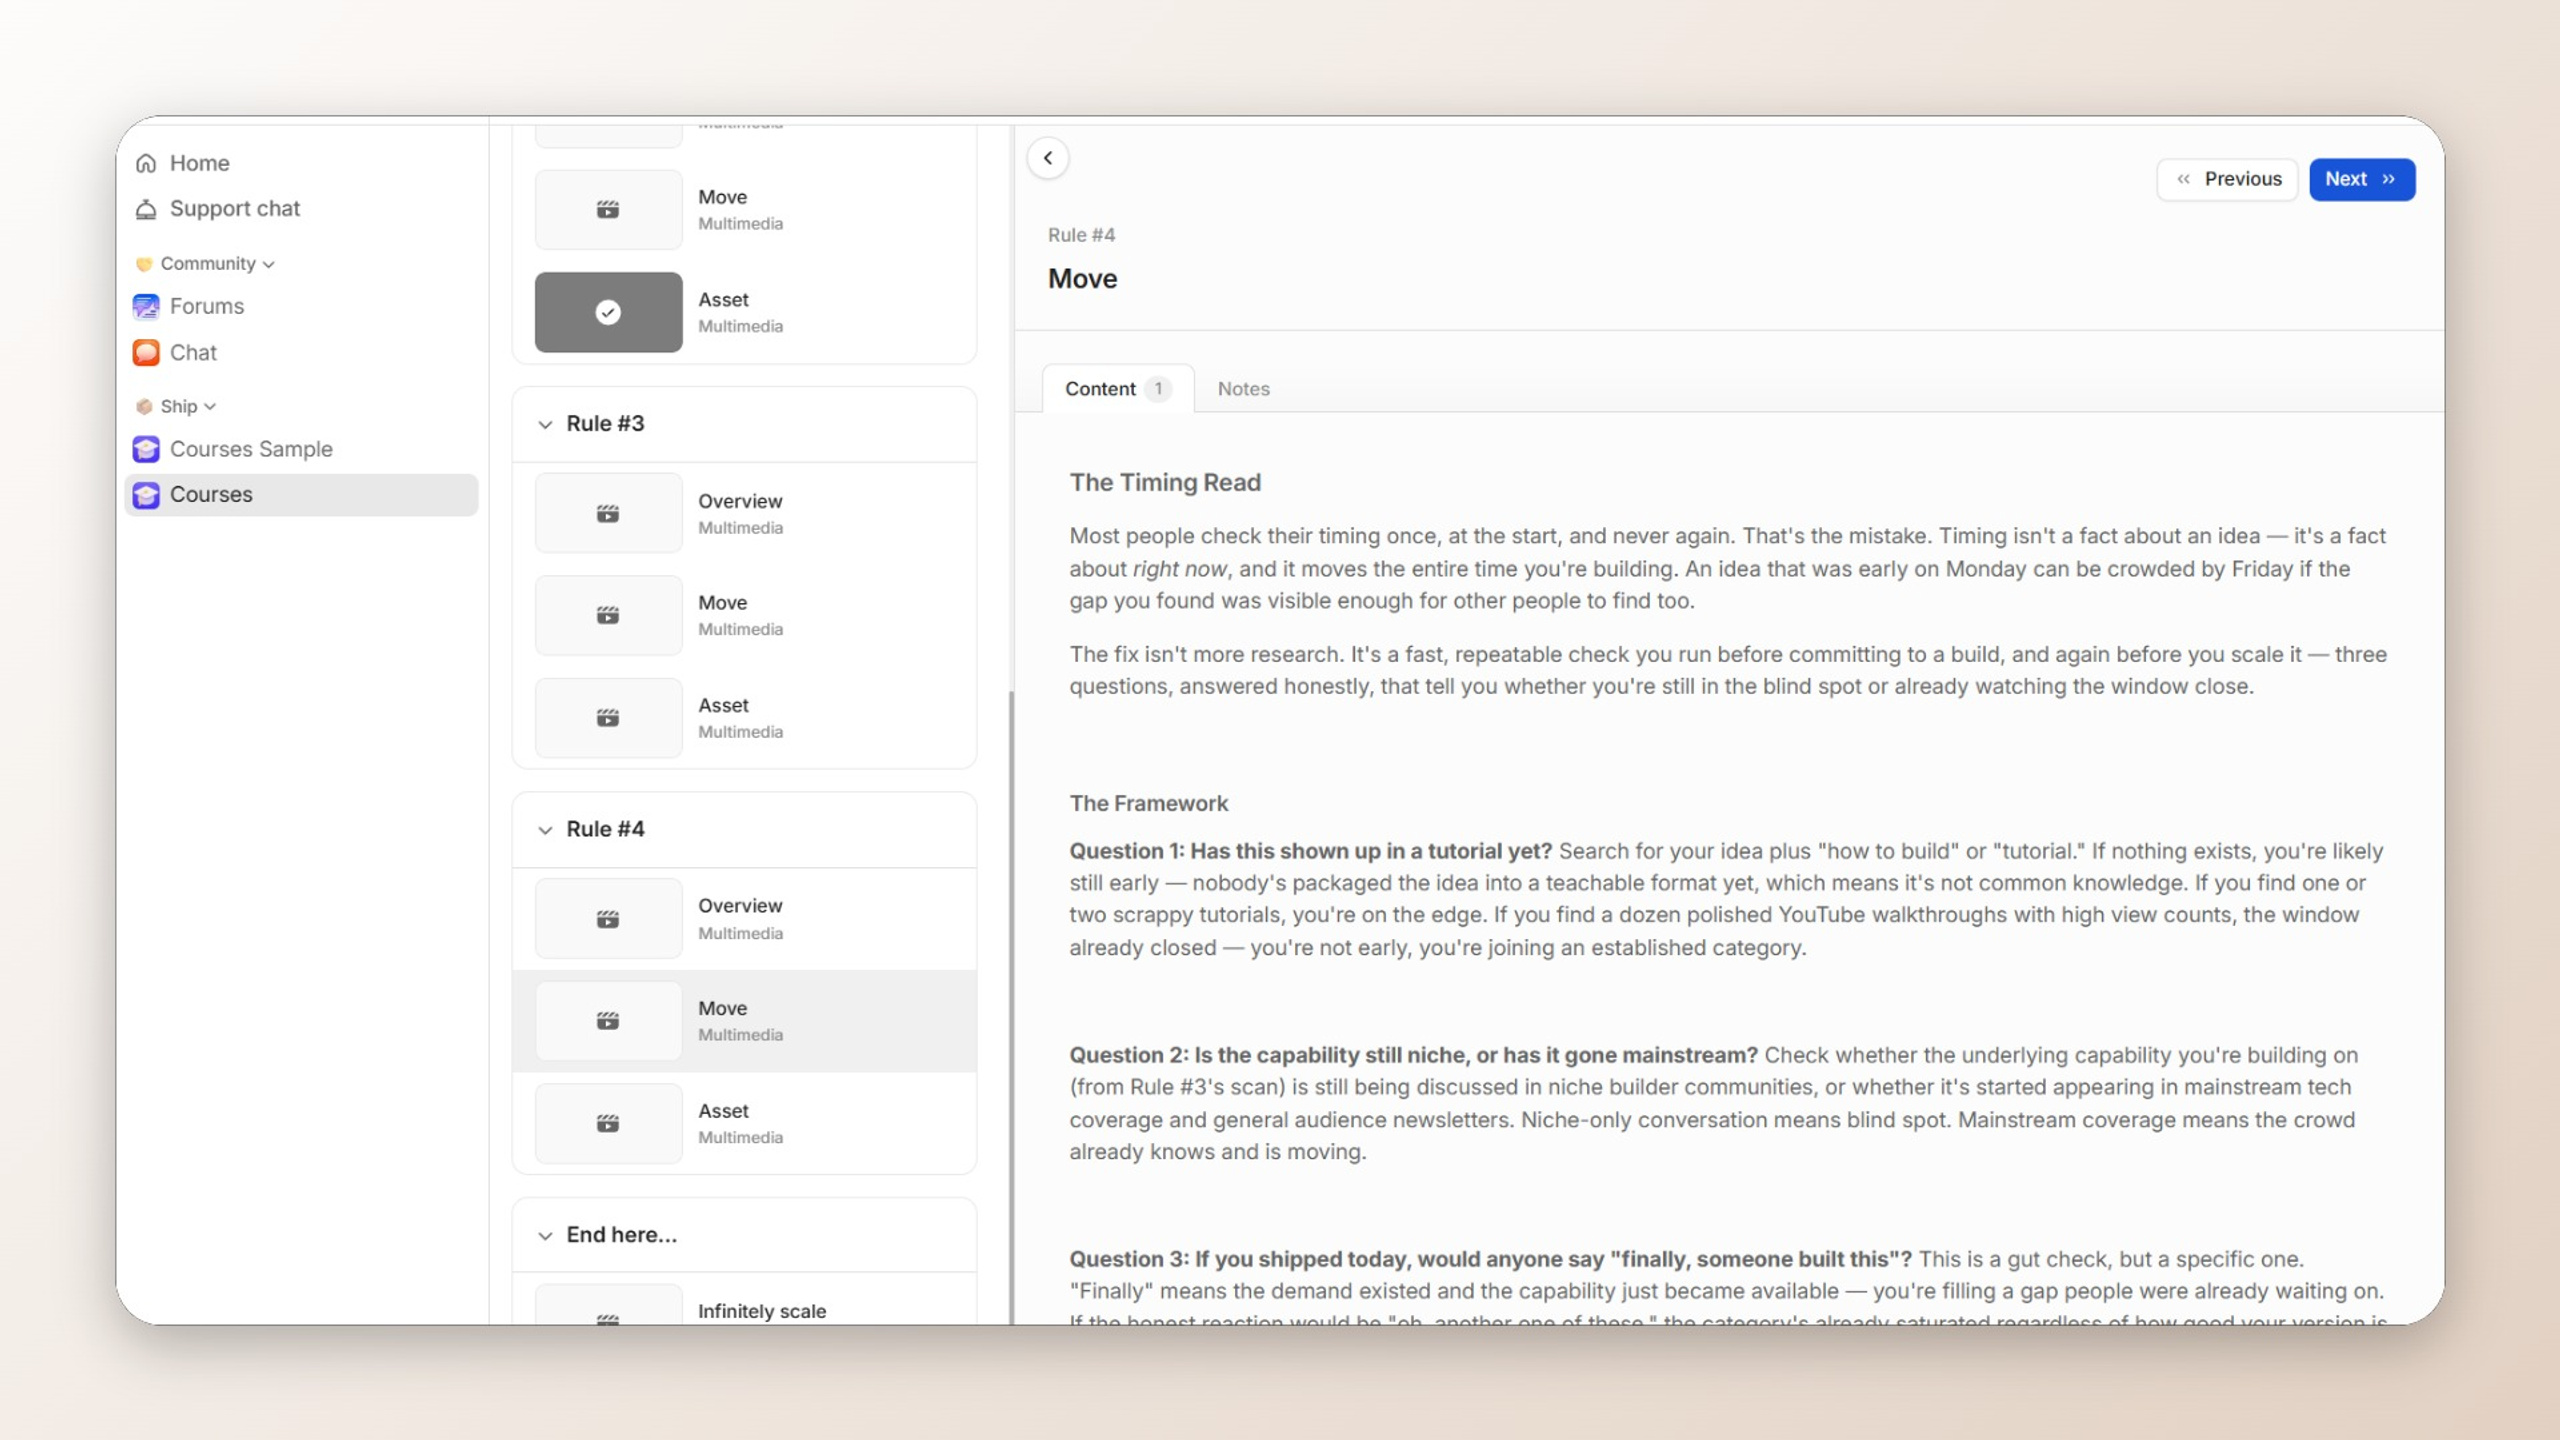The height and width of the screenshot is (1440, 2560).
Task: Click Rule #3 Asset video thumbnail
Action: point(608,718)
